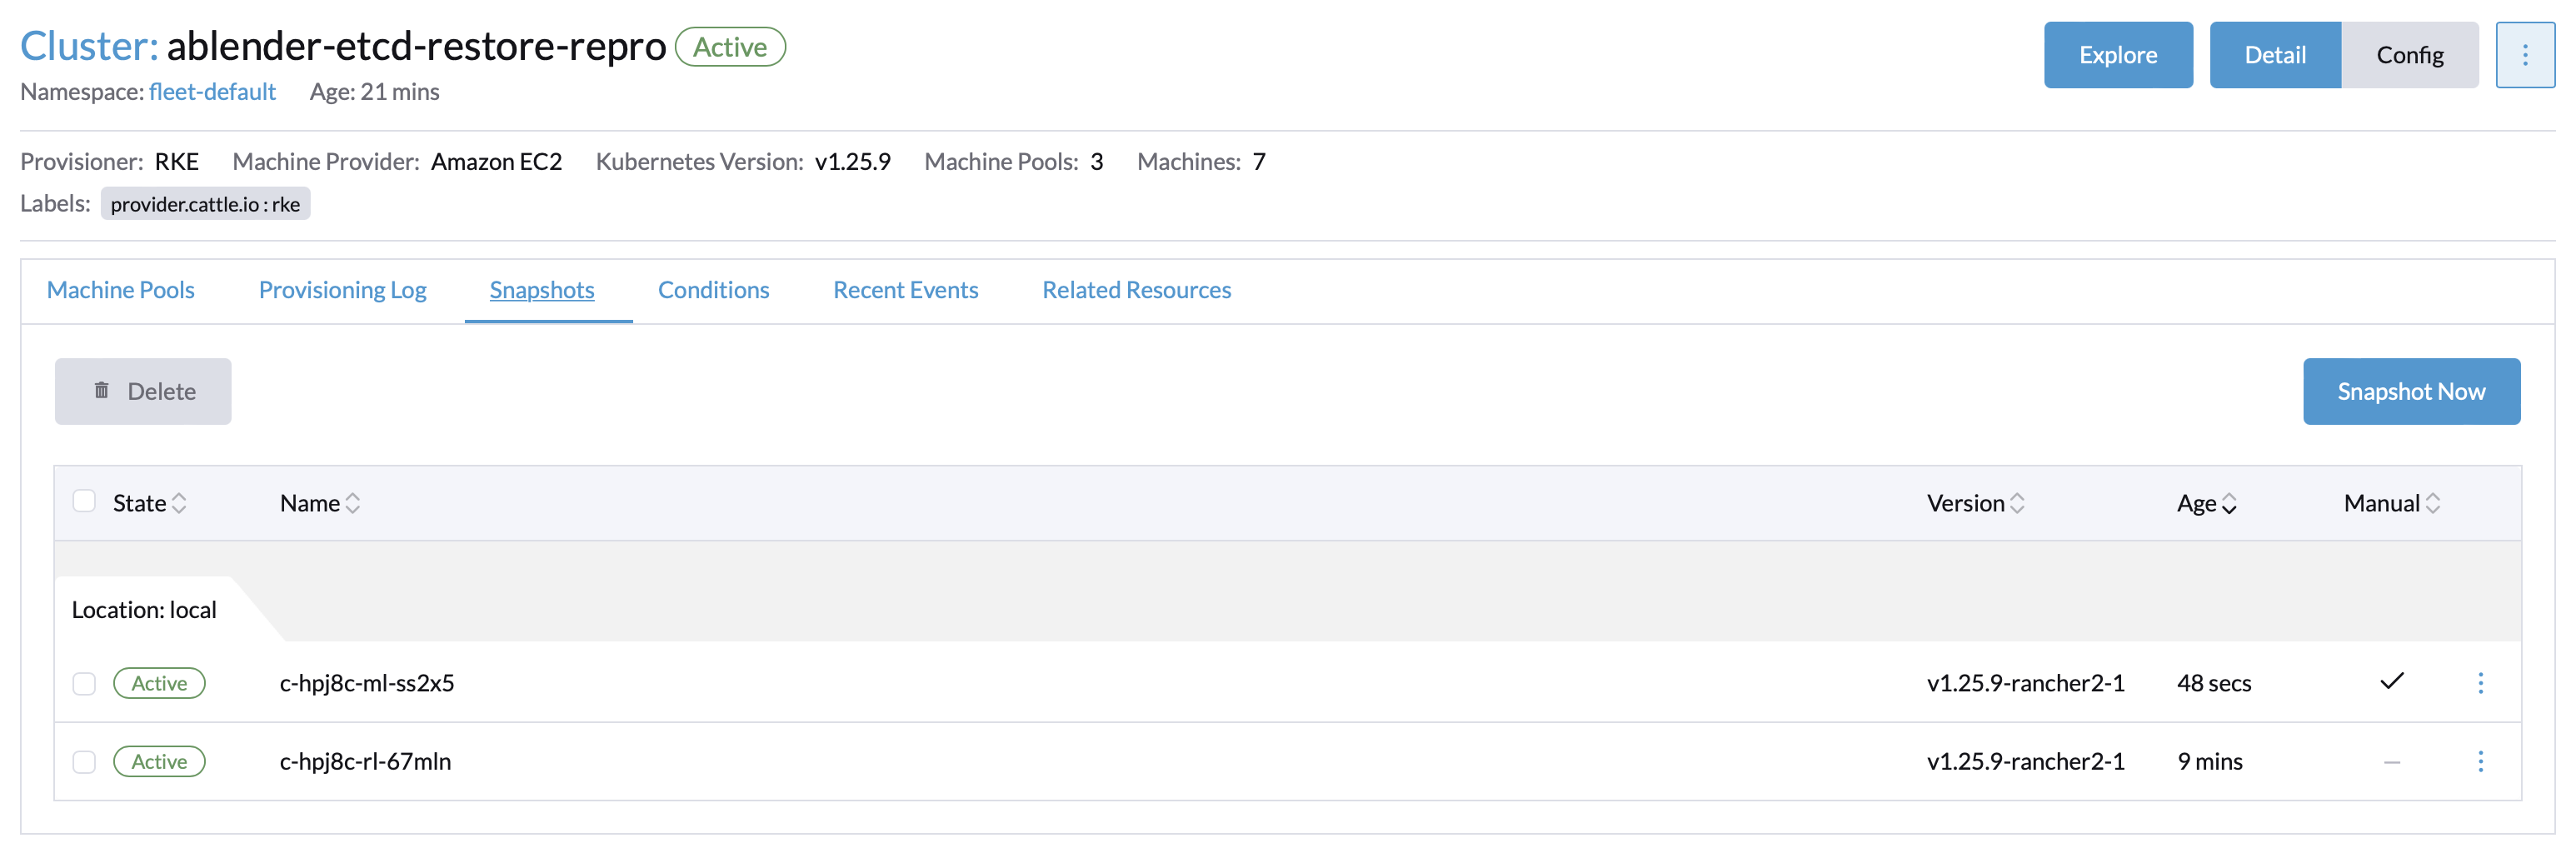Switch to the Config view of the cluster
This screenshot has width=2576, height=853.
[x=2410, y=55]
